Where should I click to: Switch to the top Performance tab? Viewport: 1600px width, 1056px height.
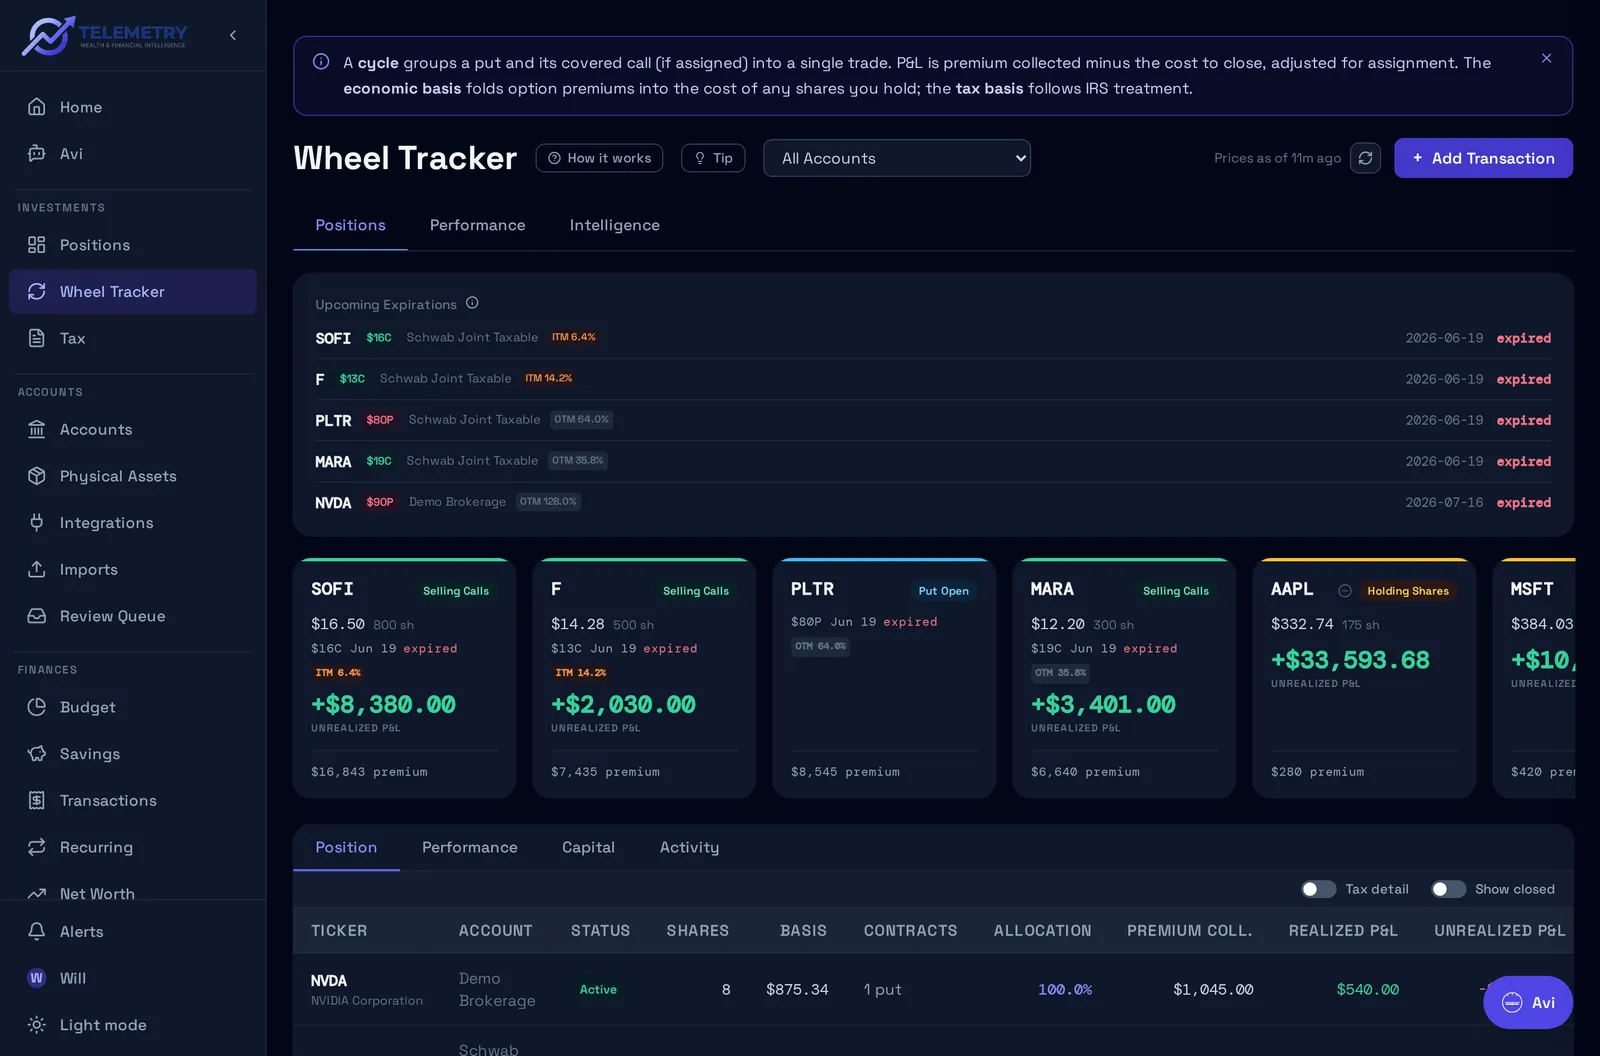pyautogui.click(x=477, y=225)
